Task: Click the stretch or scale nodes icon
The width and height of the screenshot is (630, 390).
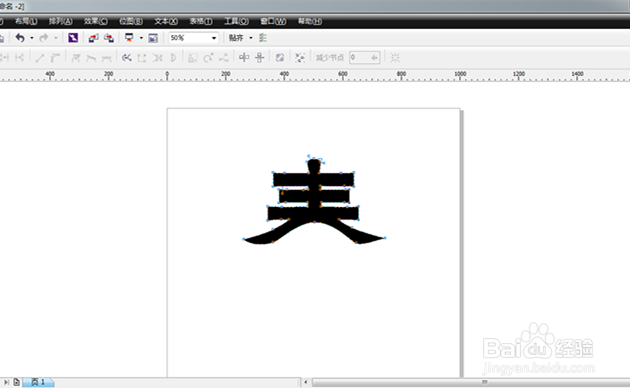Action: (193, 58)
